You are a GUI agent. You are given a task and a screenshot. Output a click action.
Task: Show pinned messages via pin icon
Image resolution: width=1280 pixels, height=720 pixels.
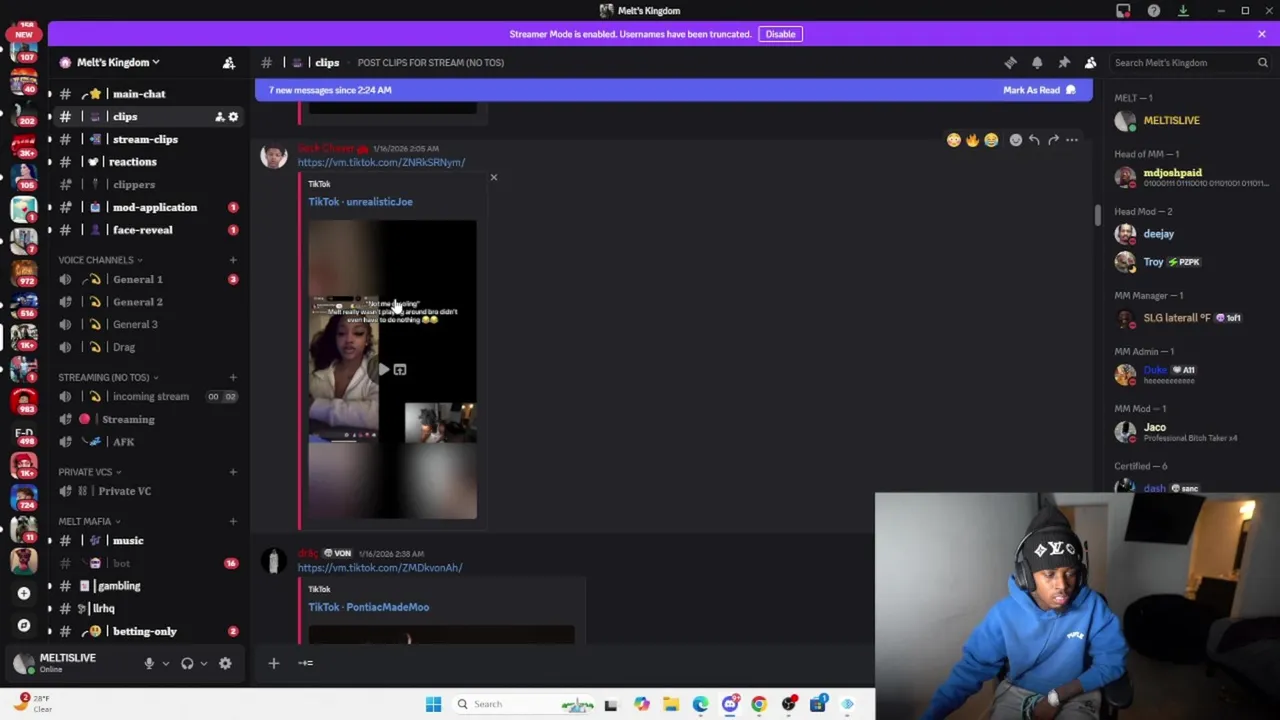pyautogui.click(x=1064, y=62)
